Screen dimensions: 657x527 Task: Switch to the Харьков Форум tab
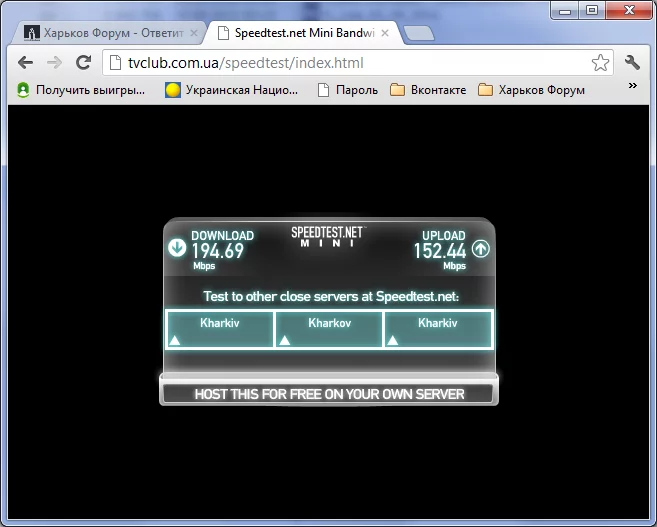coord(109,33)
